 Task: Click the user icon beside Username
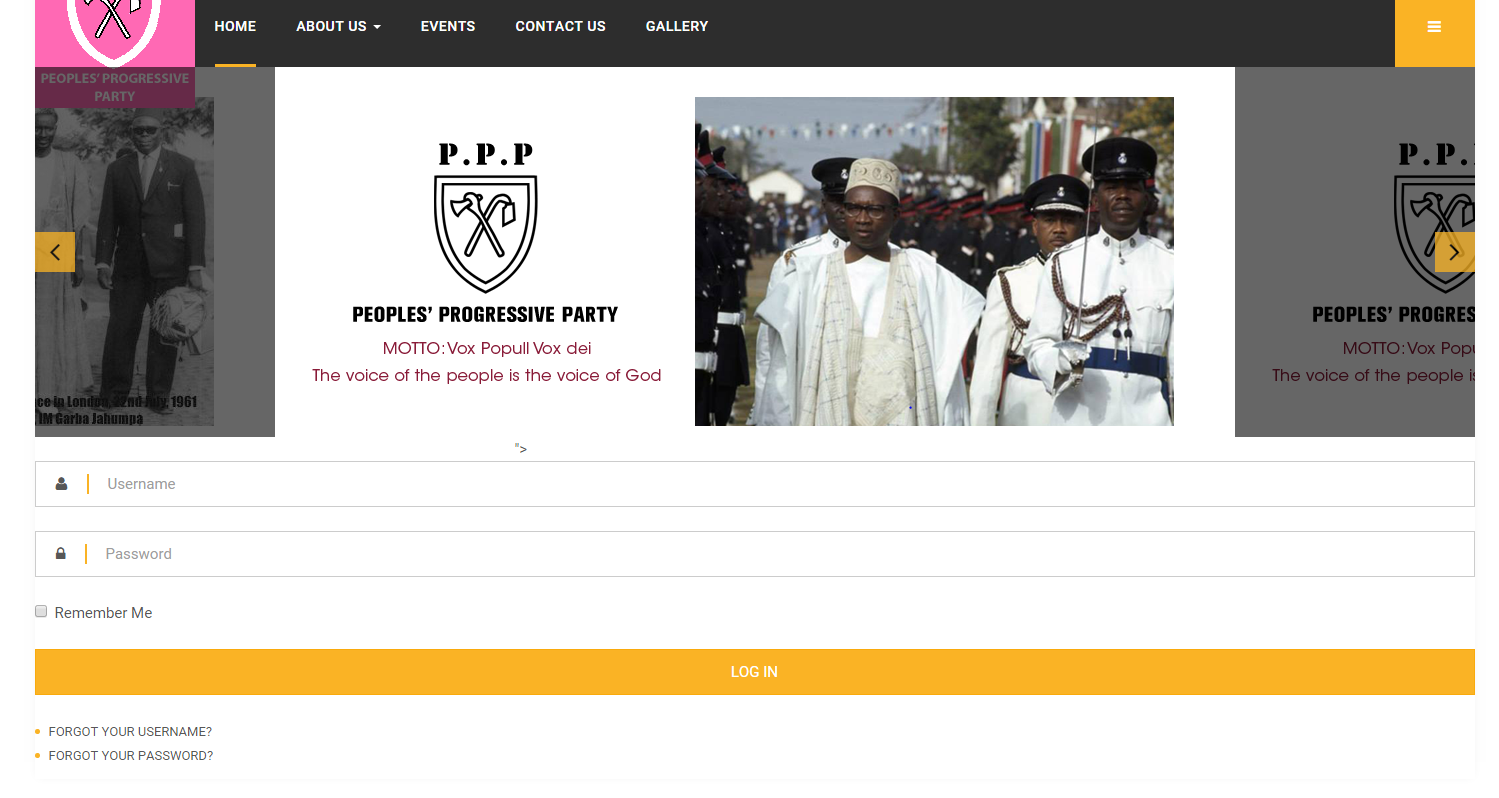click(x=61, y=484)
